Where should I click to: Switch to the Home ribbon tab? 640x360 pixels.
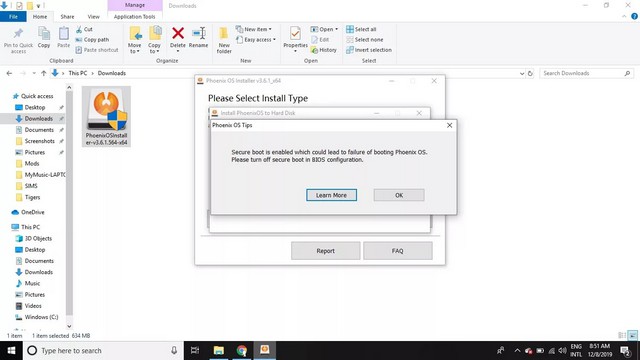point(40,17)
